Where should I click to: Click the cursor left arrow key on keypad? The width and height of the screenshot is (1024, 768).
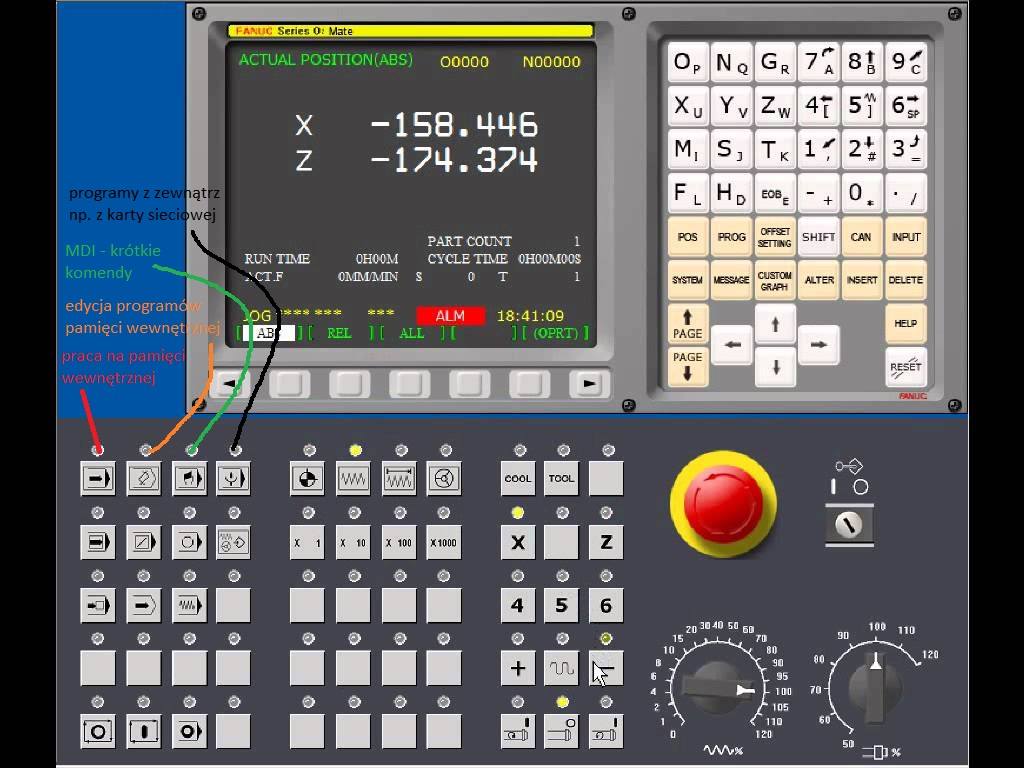(732, 345)
